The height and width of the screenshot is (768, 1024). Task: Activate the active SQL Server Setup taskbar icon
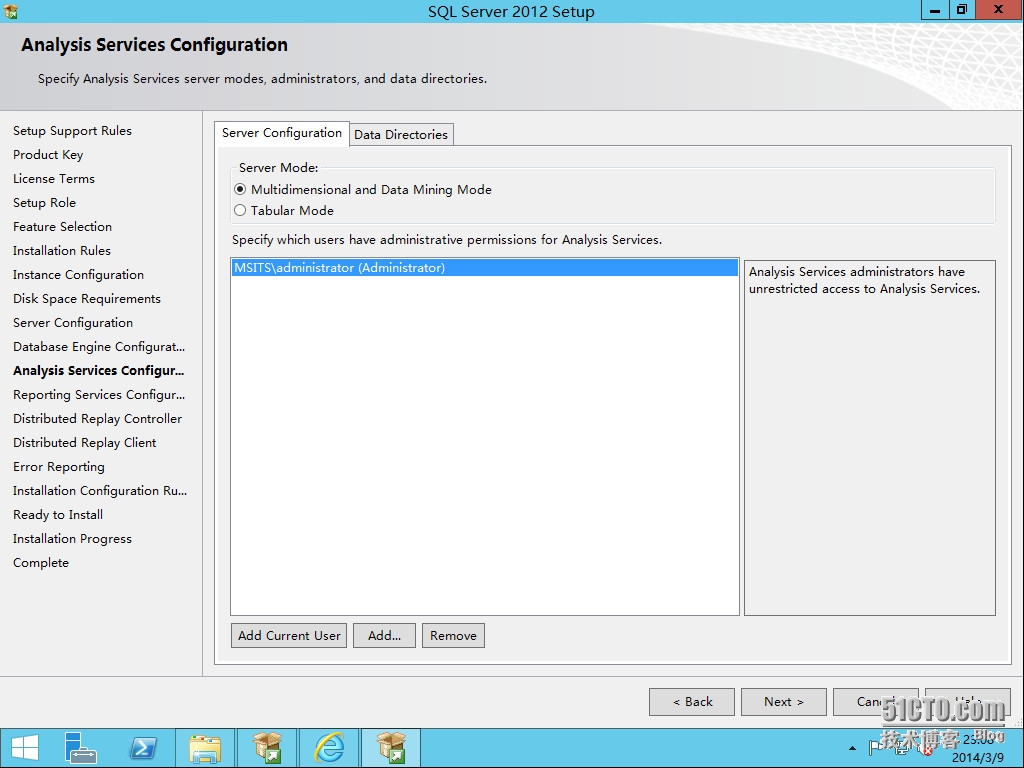click(x=391, y=748)
